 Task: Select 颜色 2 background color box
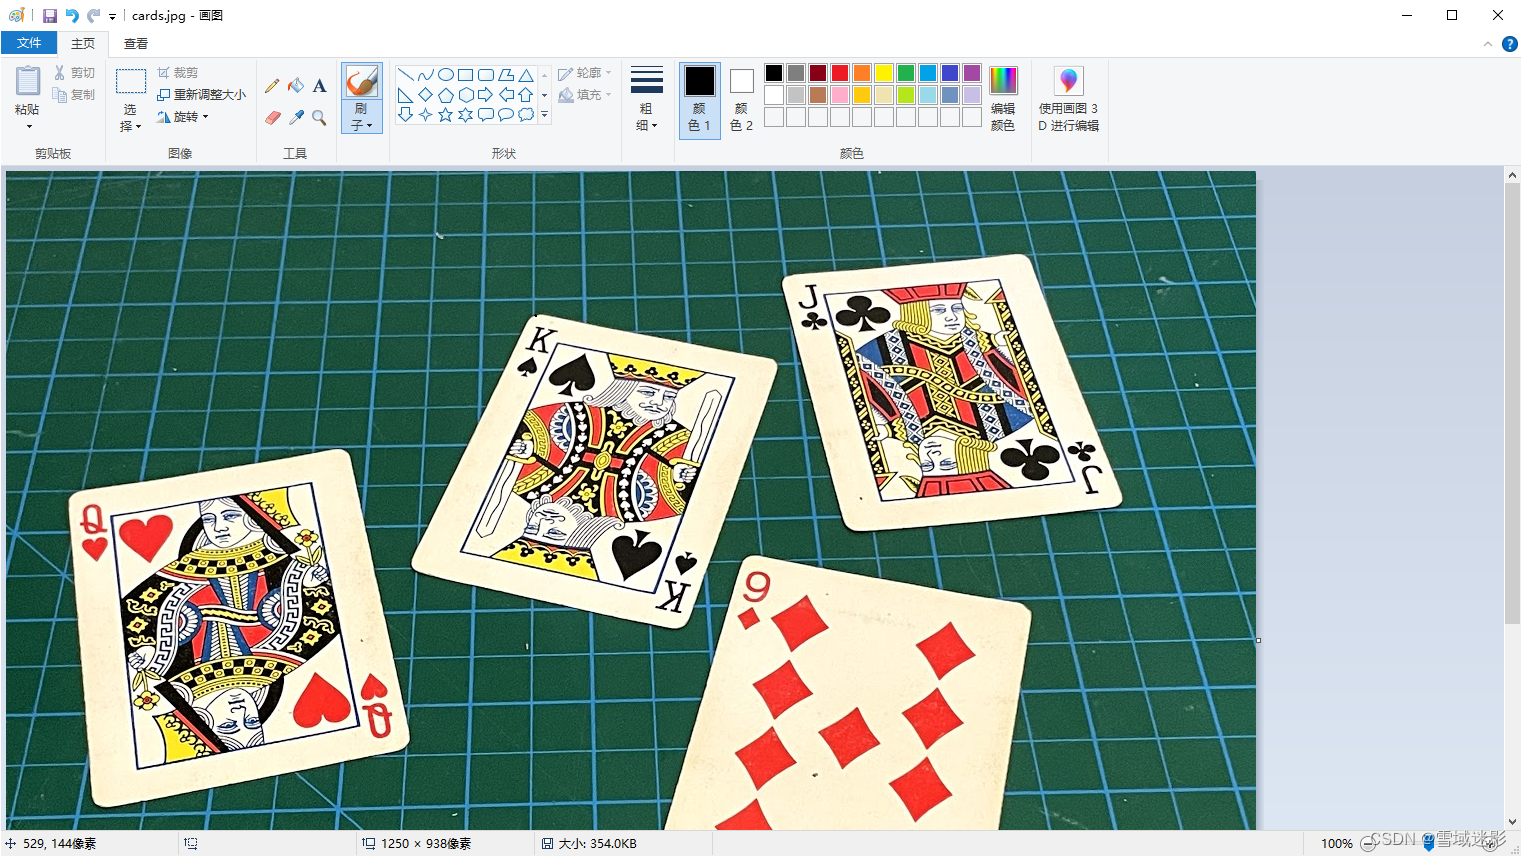tap(741, 99)
